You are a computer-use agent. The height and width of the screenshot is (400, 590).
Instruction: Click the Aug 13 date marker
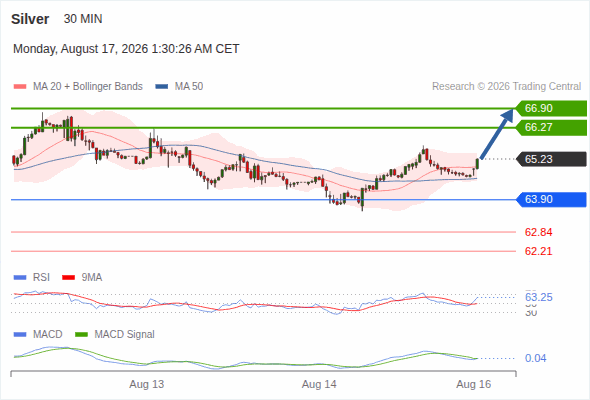[147, 384]
